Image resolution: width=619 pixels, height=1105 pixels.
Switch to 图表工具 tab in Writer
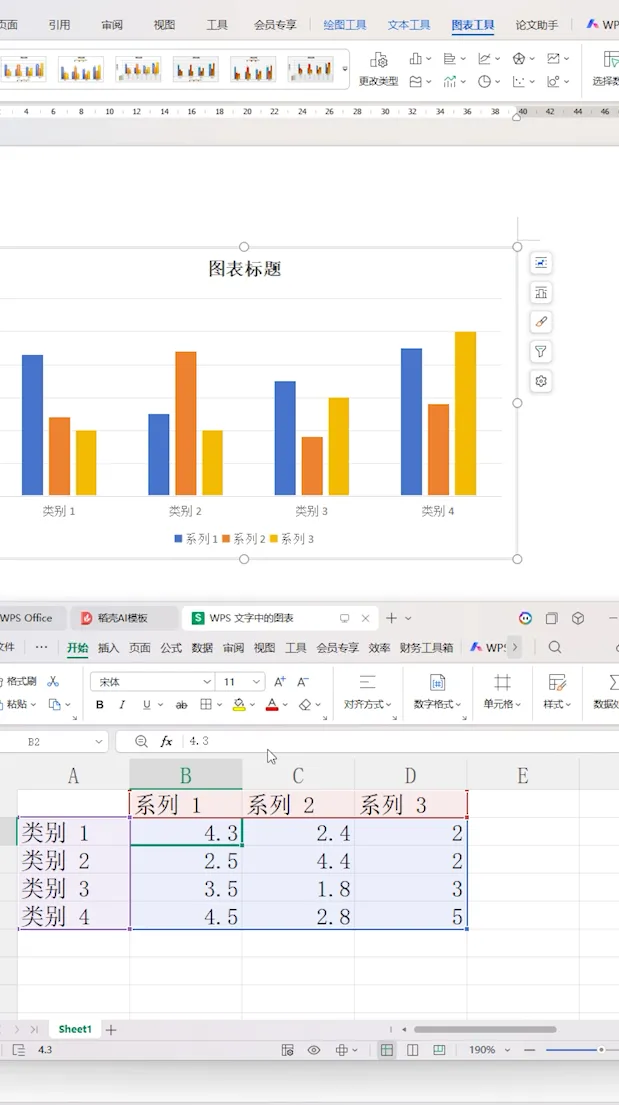(473, 25)
